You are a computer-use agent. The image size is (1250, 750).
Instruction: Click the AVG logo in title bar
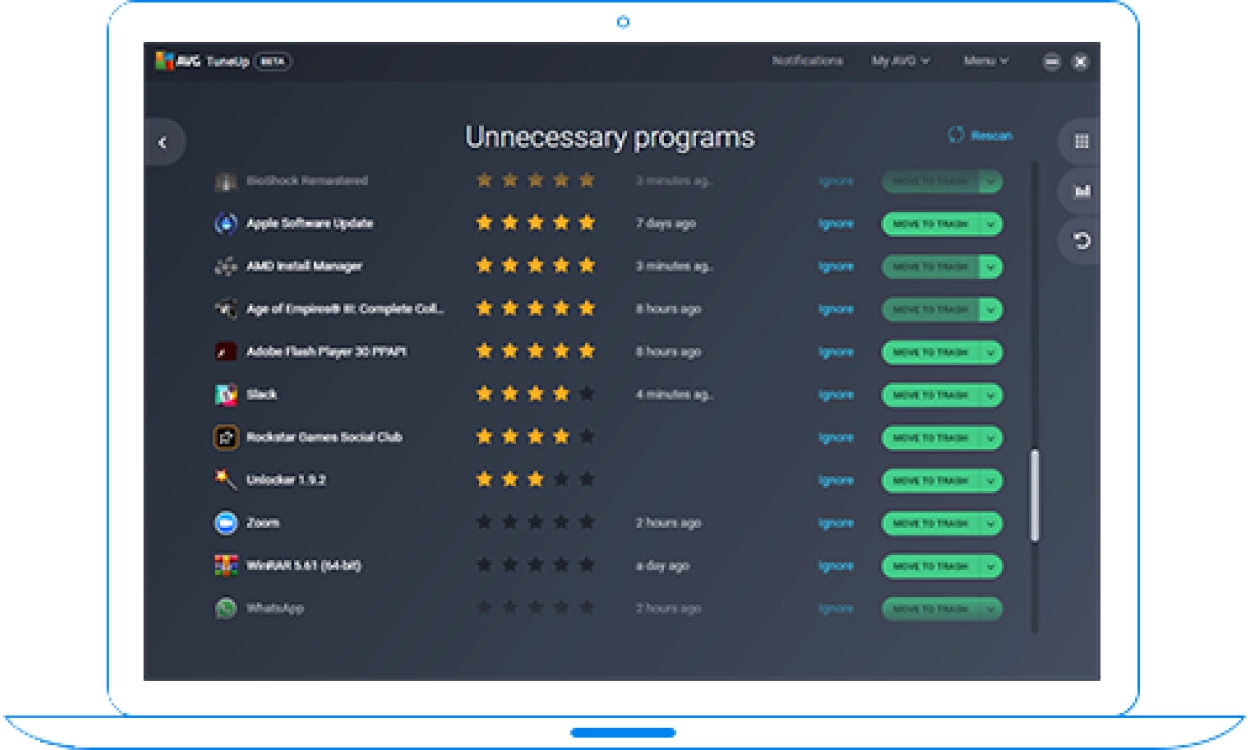(x=177, y=61)
